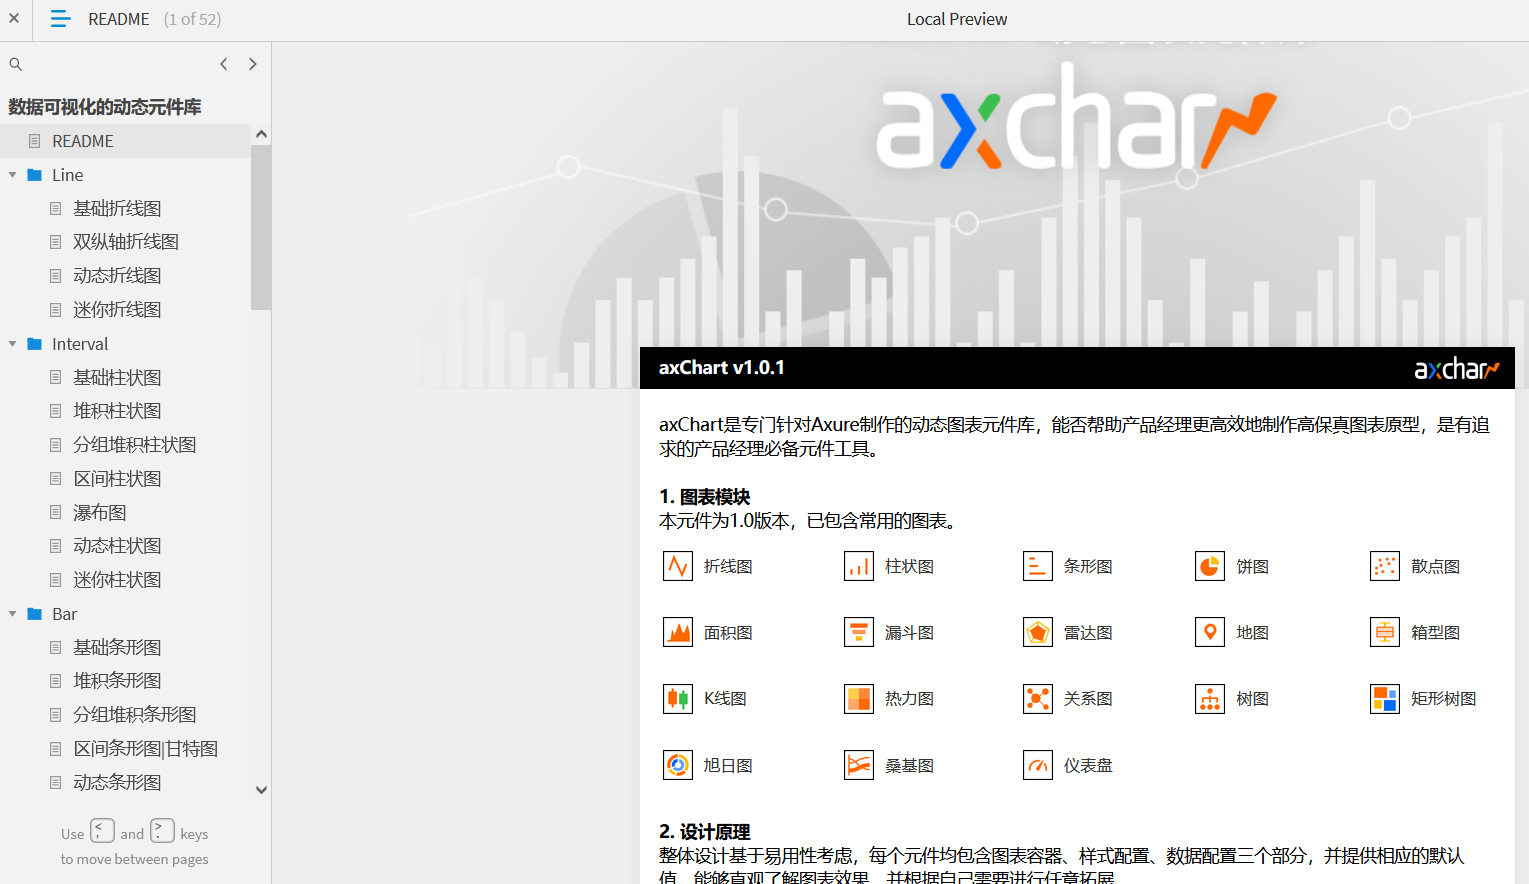Click the 树图 tree chart icon
The image size is (1529, 884).
coord(1210,698)
